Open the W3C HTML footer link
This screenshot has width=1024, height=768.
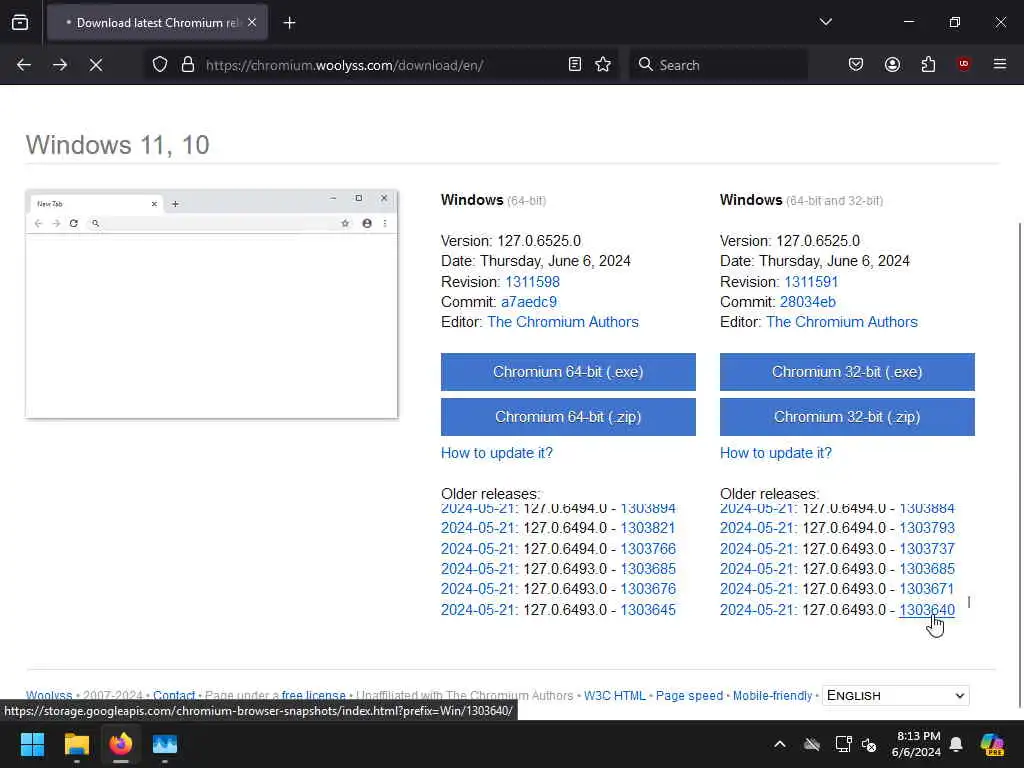click(614, 696)
